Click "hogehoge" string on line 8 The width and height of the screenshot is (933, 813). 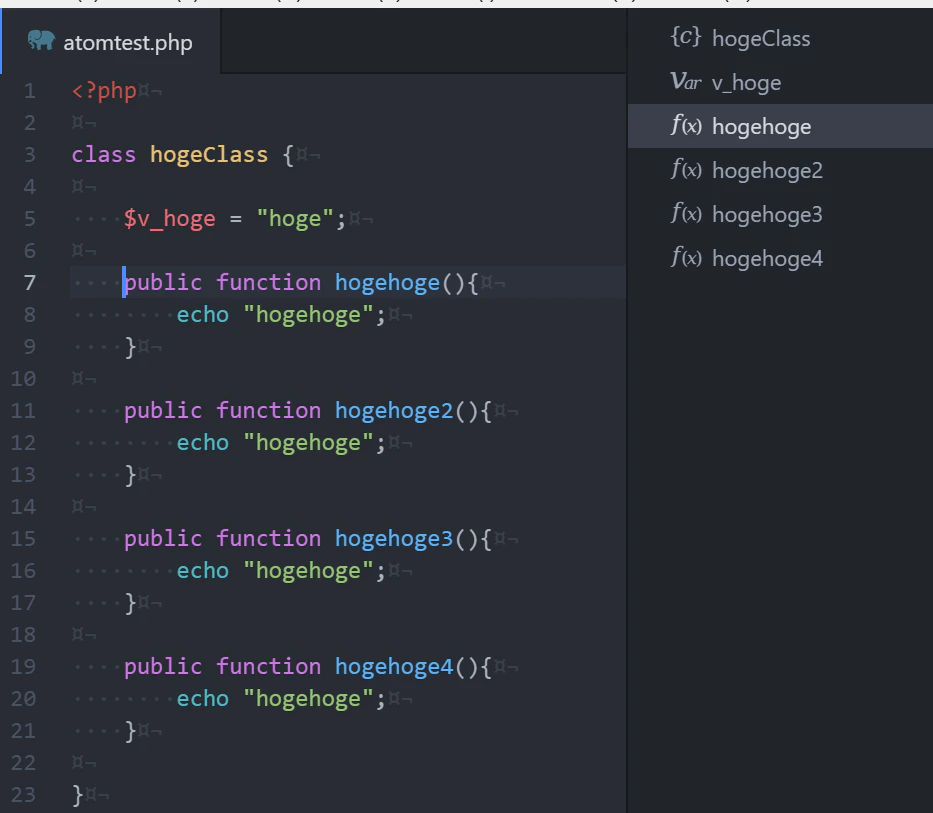tap(308, 314)
